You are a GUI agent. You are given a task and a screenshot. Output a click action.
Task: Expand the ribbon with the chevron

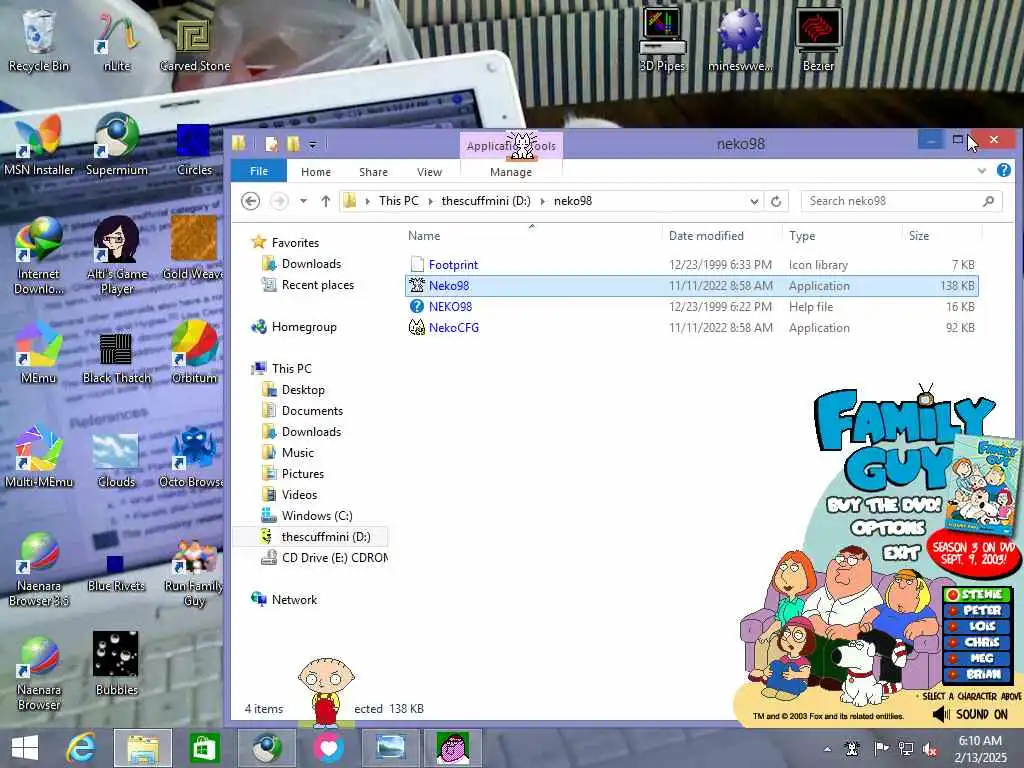982,170
